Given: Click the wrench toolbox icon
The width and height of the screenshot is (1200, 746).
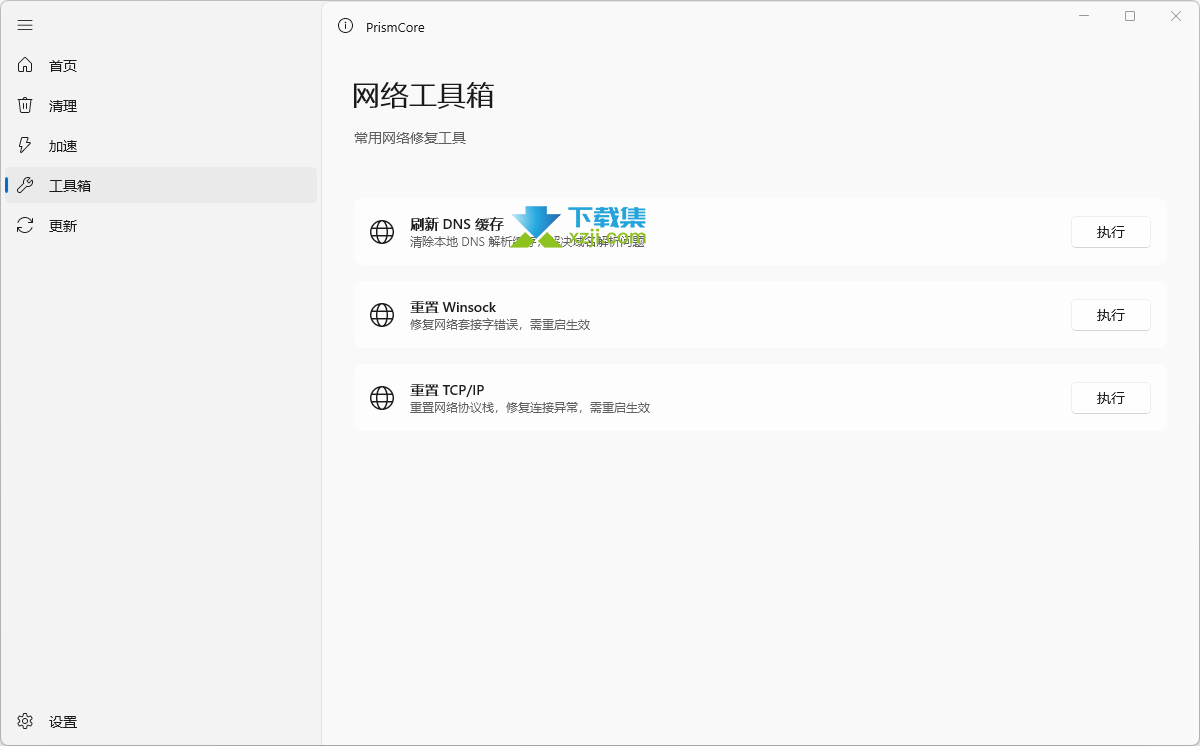Looking at the screenshot, I should coord(25,185).
